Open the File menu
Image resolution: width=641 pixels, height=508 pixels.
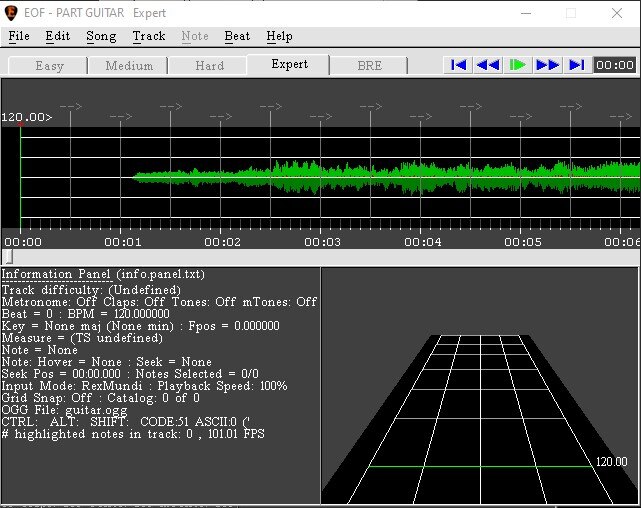18,36
